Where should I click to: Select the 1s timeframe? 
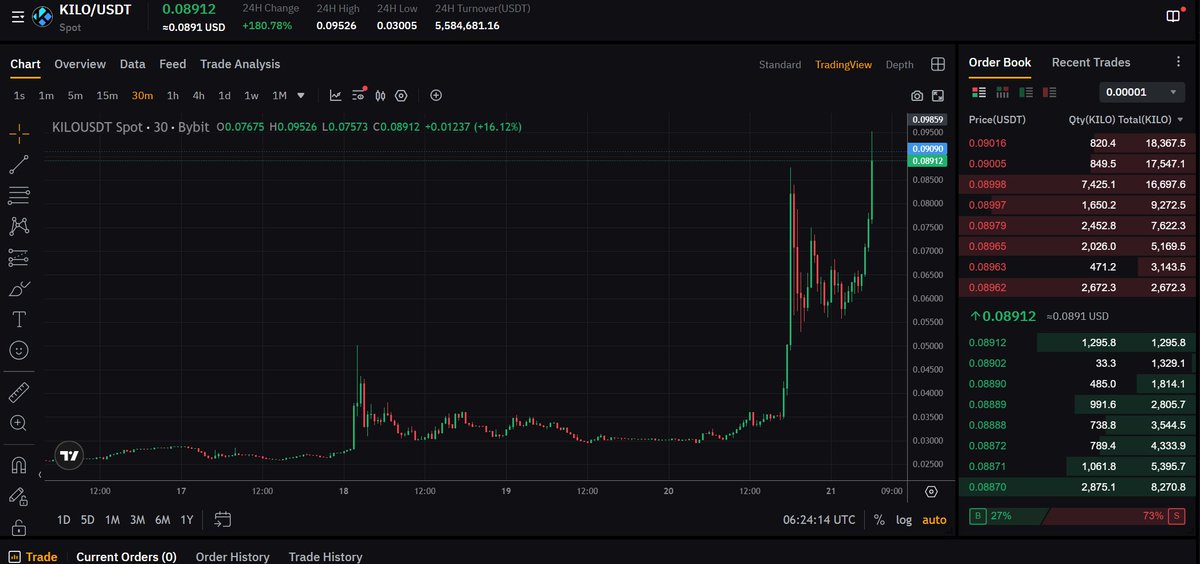19,96
